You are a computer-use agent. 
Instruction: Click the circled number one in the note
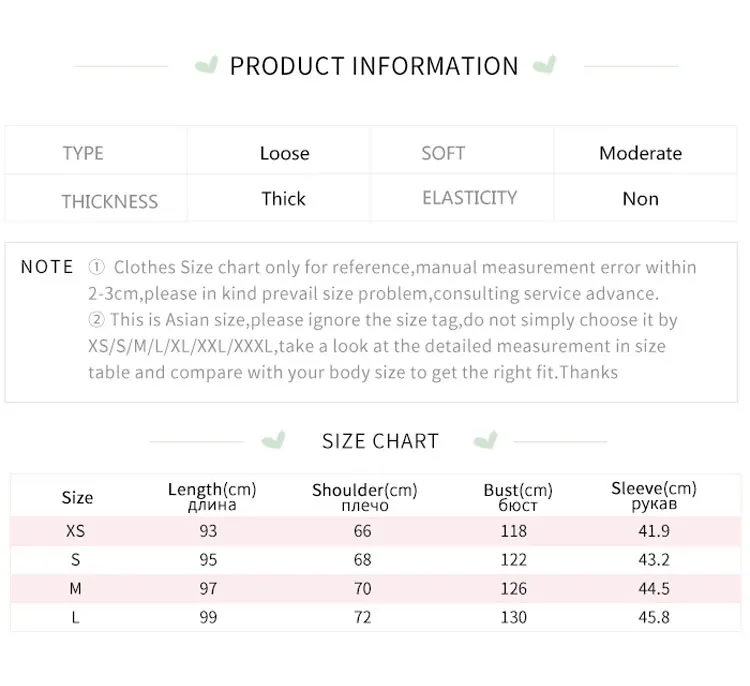click(x=97, y=268)
